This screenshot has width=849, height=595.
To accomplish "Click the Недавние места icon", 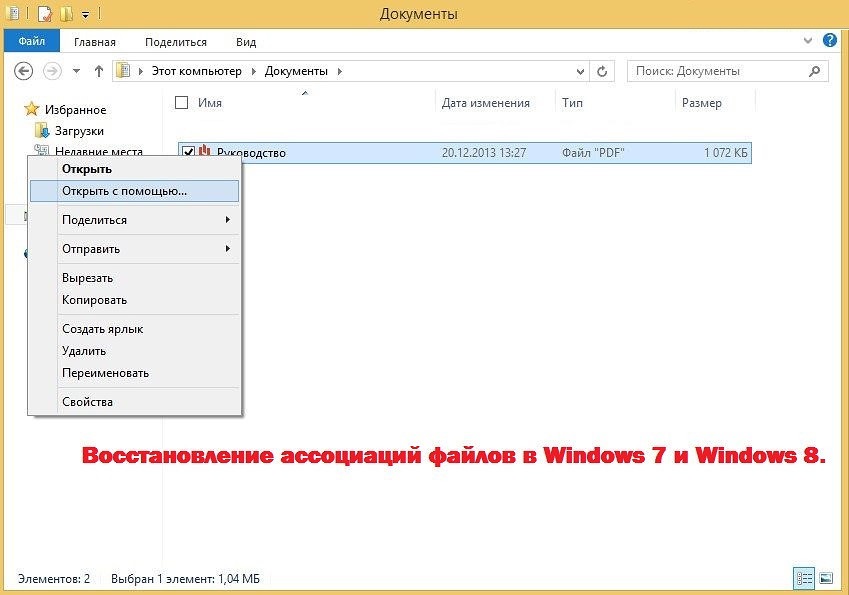I will [42, 150].
